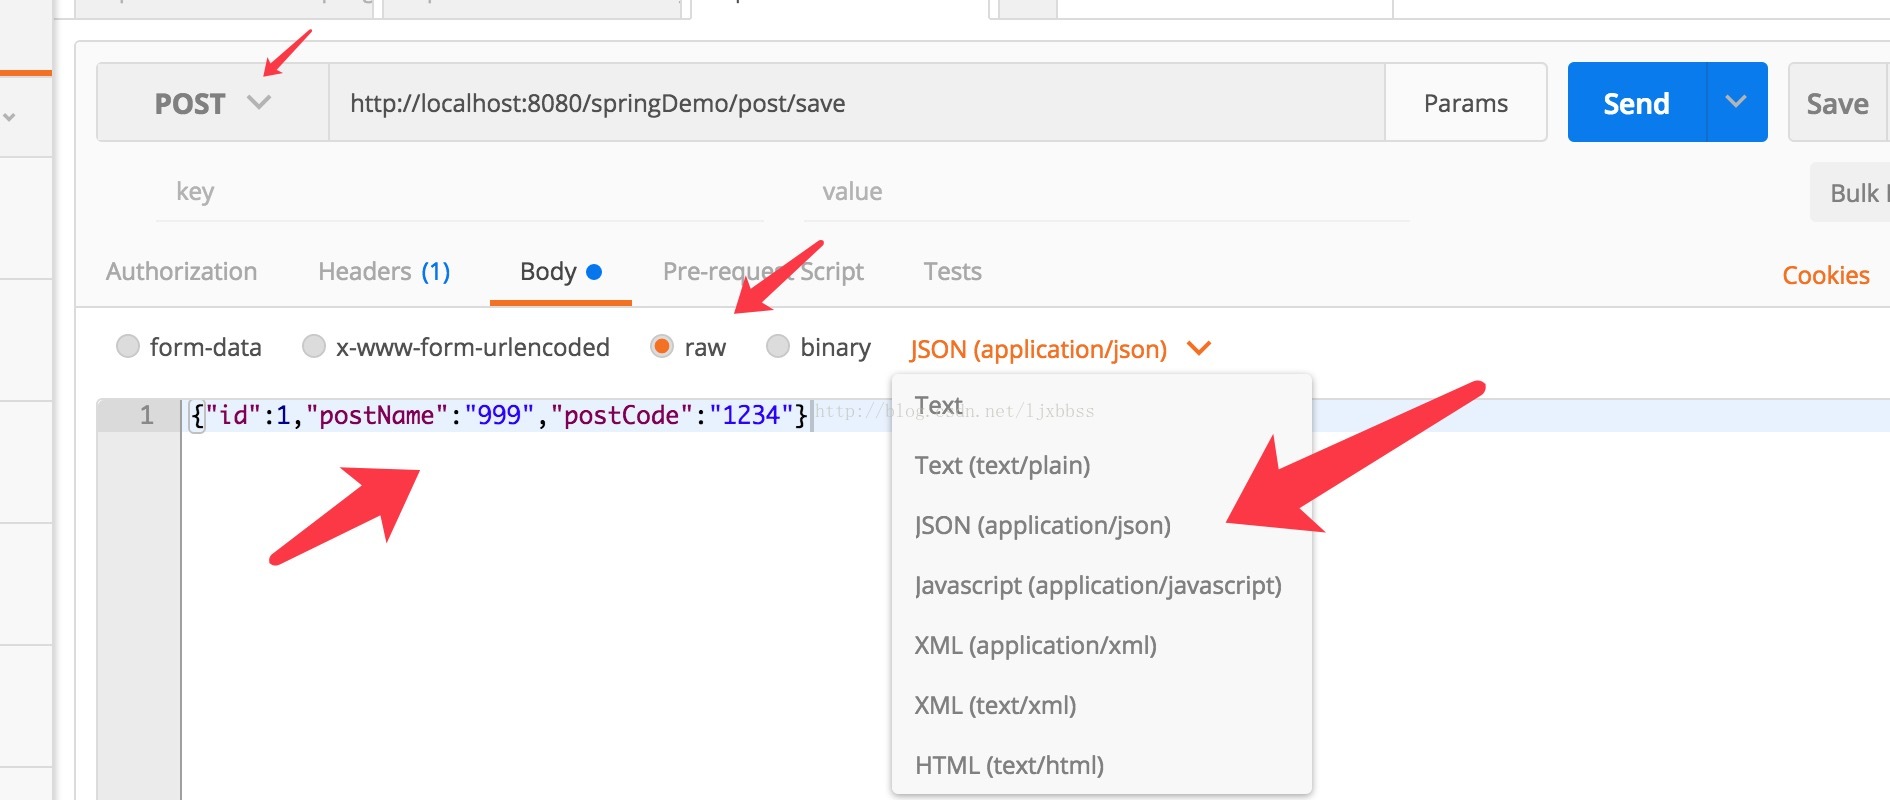Screen dimensions: 1890x800
Task: Switch to the Pre-request Script tab
Action: coord(763,272)
